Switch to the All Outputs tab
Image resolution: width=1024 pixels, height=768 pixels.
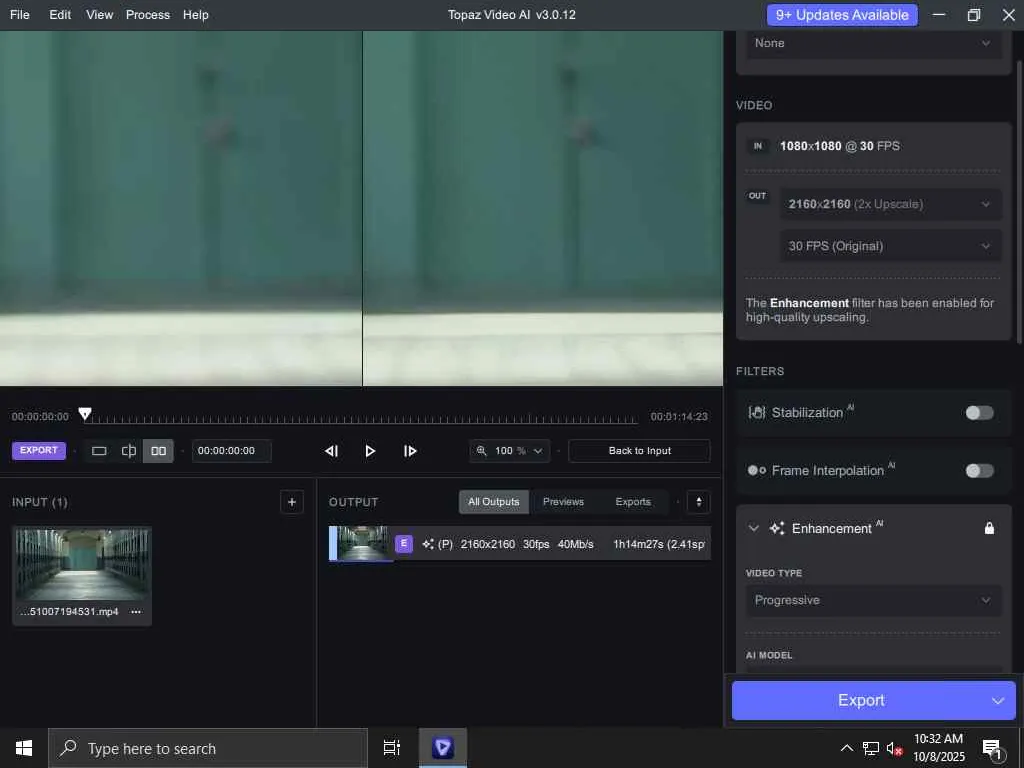[x=494, y=502]
